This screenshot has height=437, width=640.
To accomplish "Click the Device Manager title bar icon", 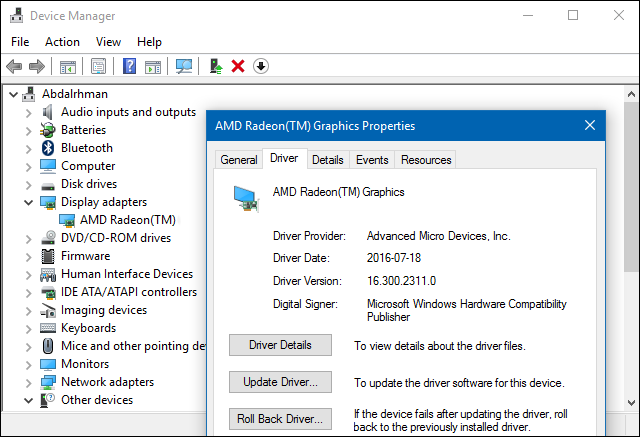I will click(x=17, y=16).
